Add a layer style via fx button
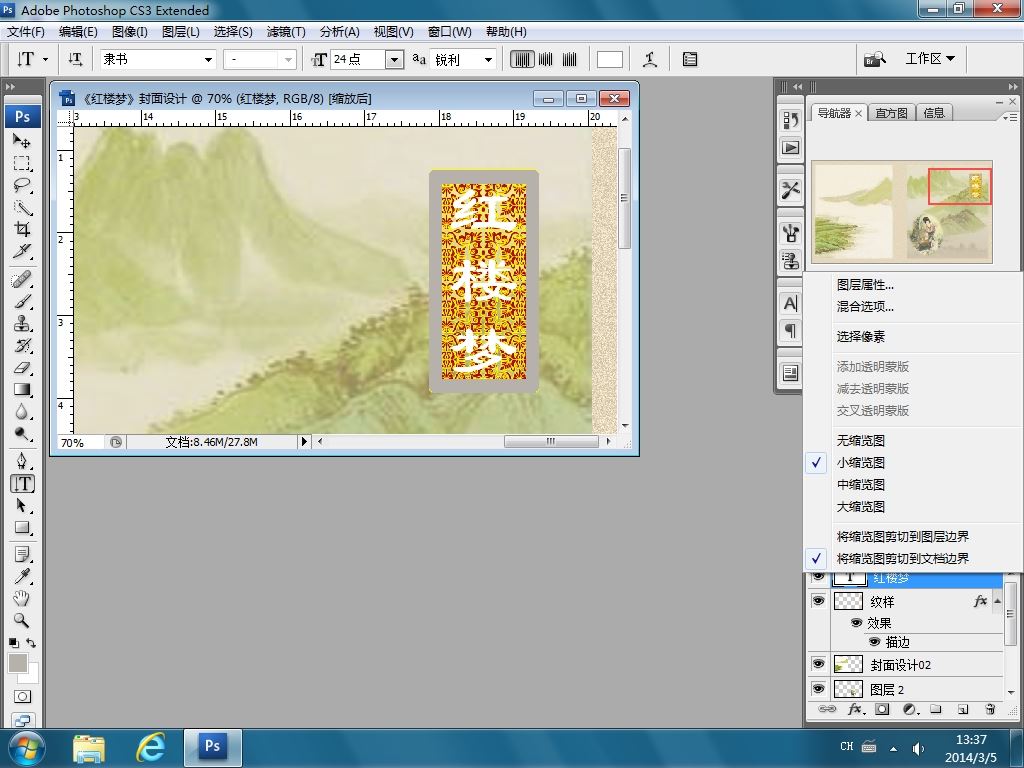This screenshot has height=768, width=1024. [856, 709]
